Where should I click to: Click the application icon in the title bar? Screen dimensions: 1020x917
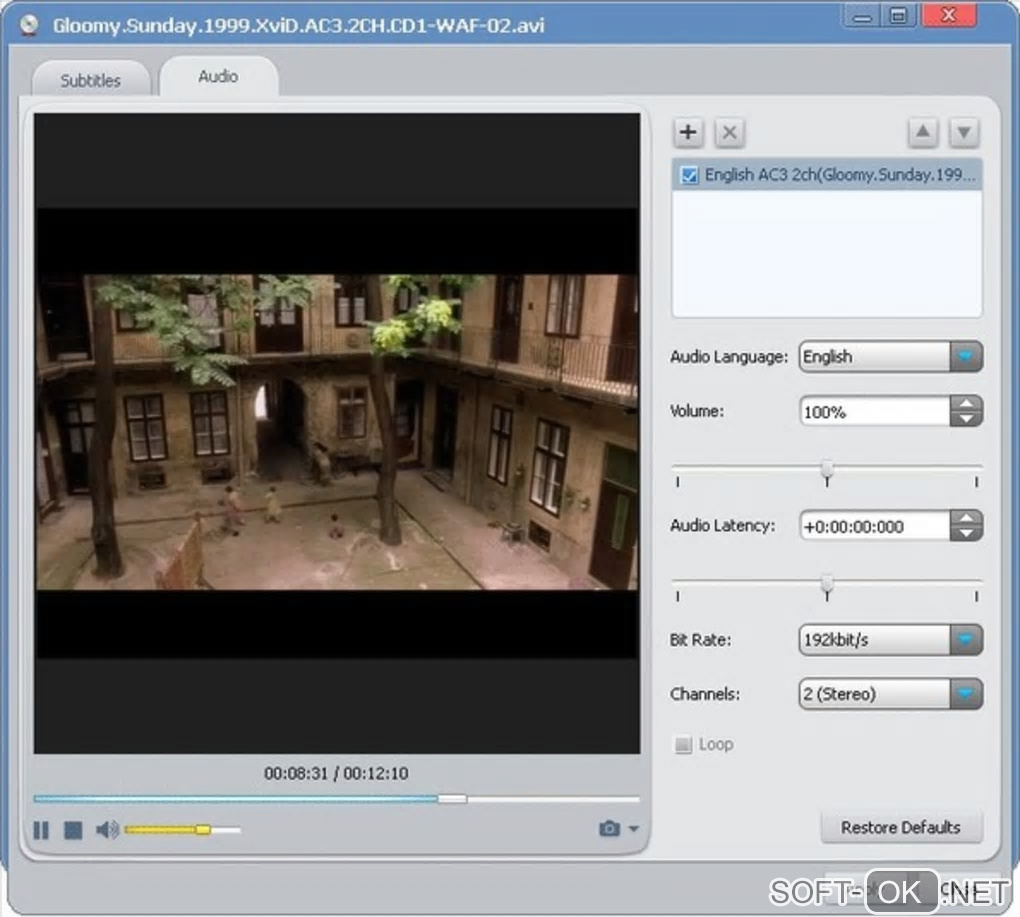coord(28,25)
